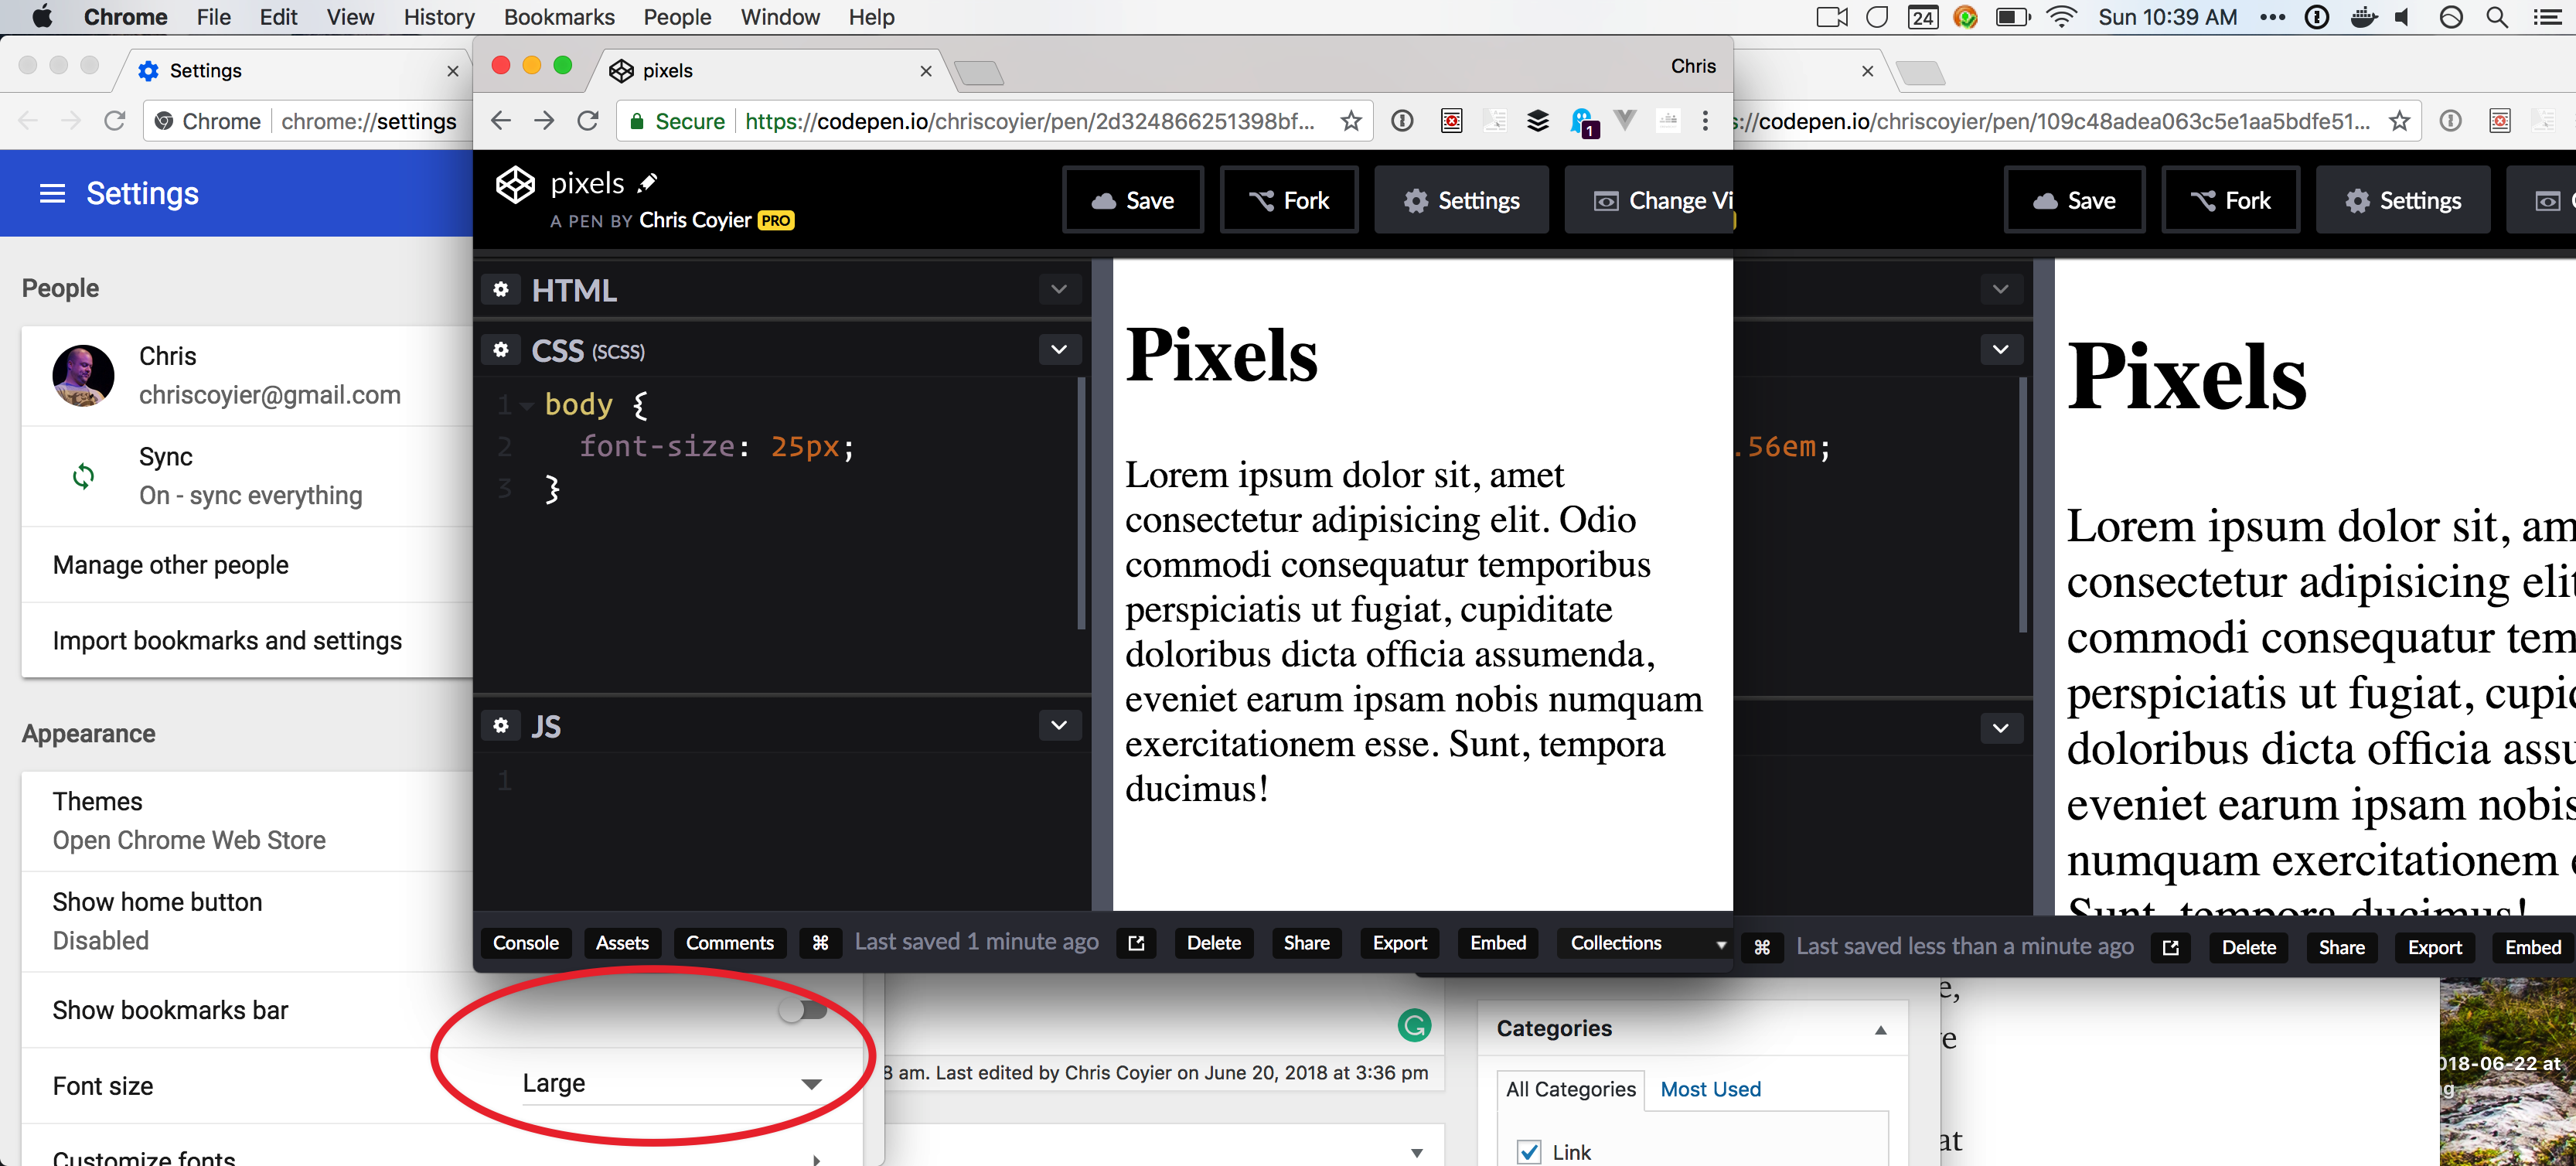Click the codepen URL address bar

1030,122
